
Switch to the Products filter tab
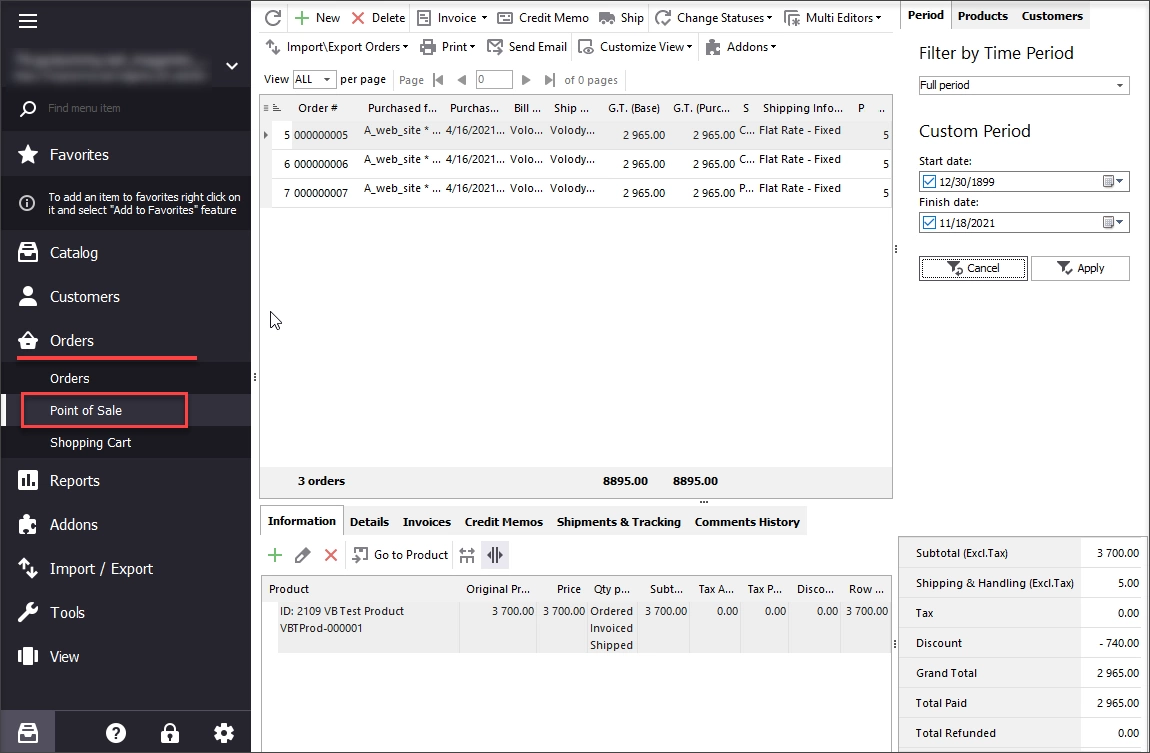(983, 15)
